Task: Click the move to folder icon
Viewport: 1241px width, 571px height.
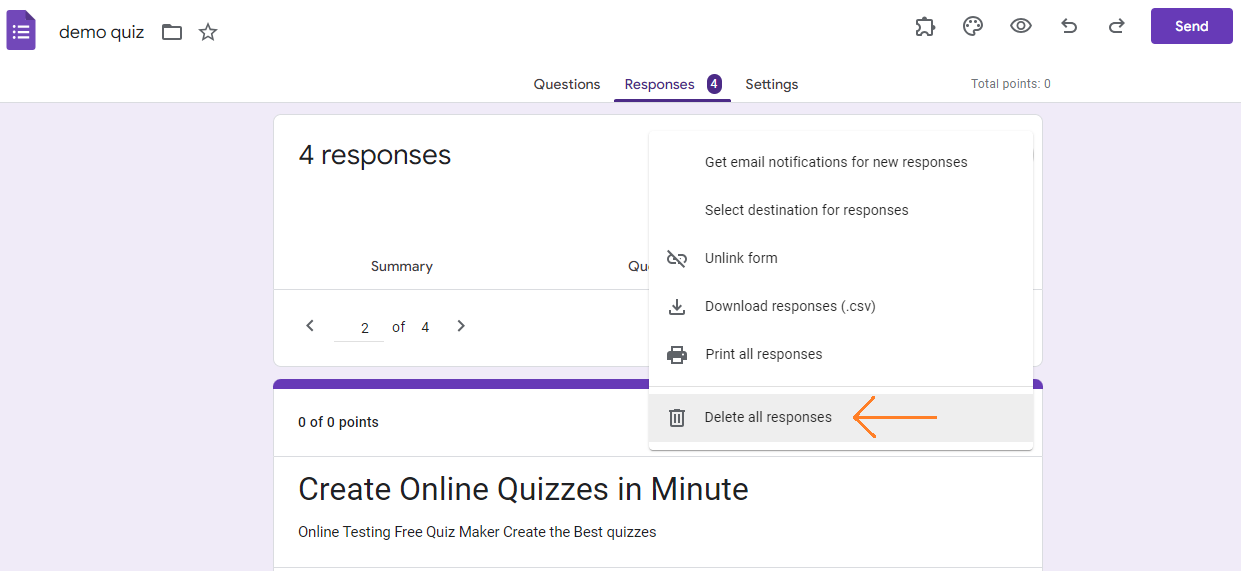Action: 172,32
